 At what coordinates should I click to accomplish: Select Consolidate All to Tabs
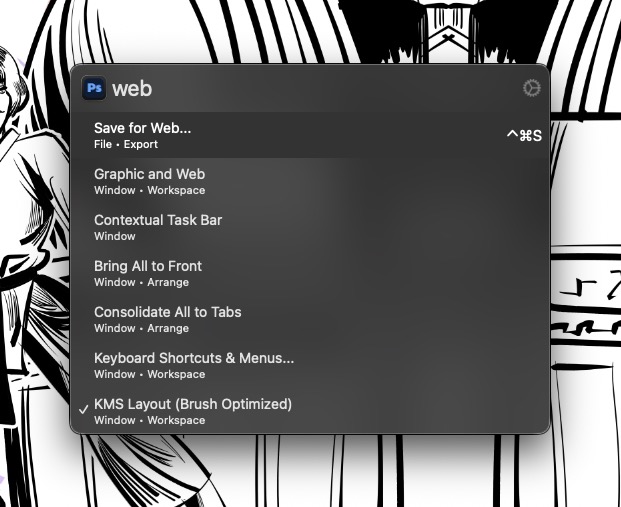click(167, 312)
